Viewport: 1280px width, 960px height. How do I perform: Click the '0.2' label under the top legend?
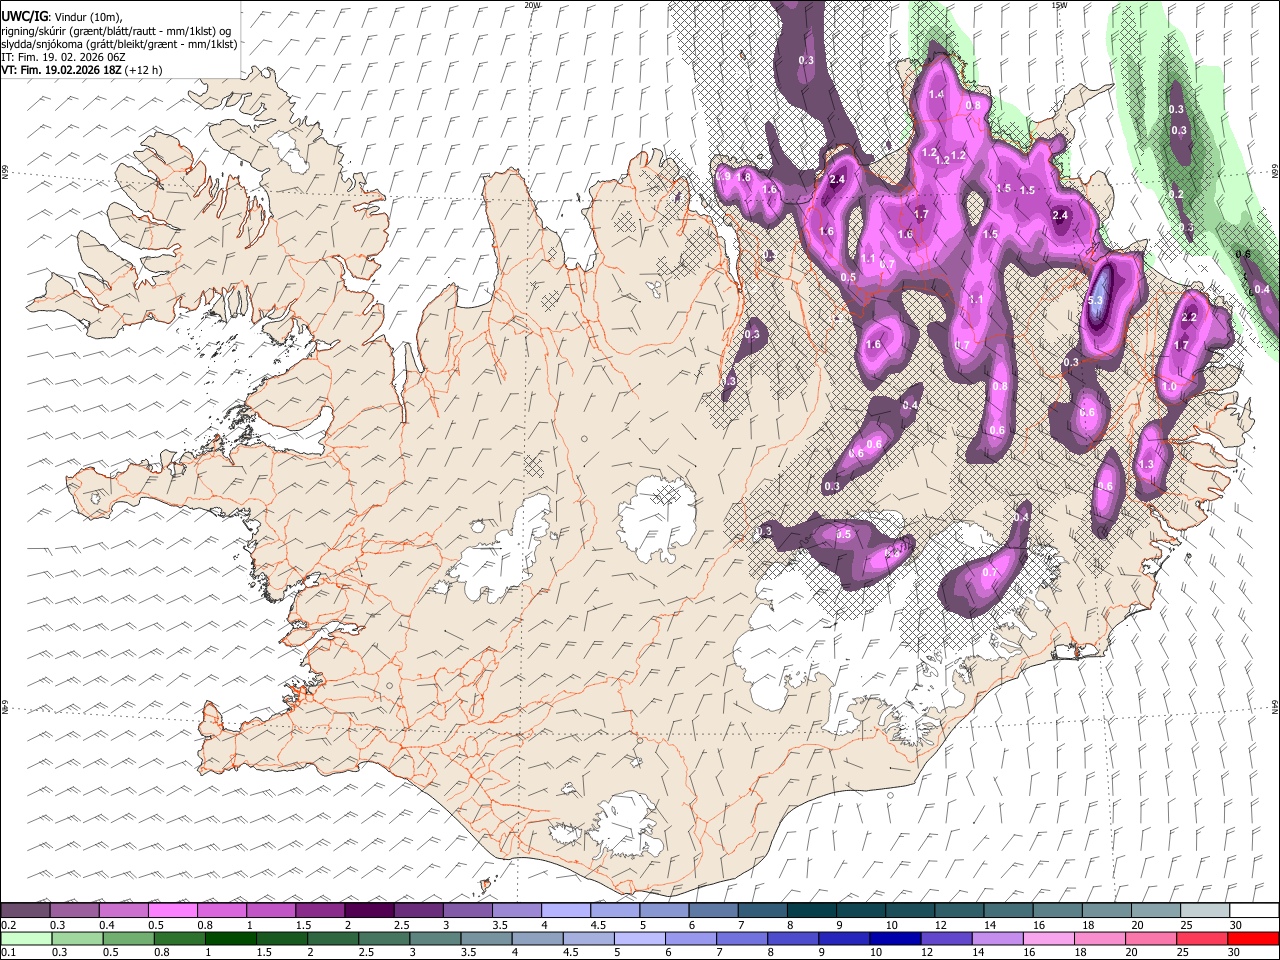coord(8,925)
